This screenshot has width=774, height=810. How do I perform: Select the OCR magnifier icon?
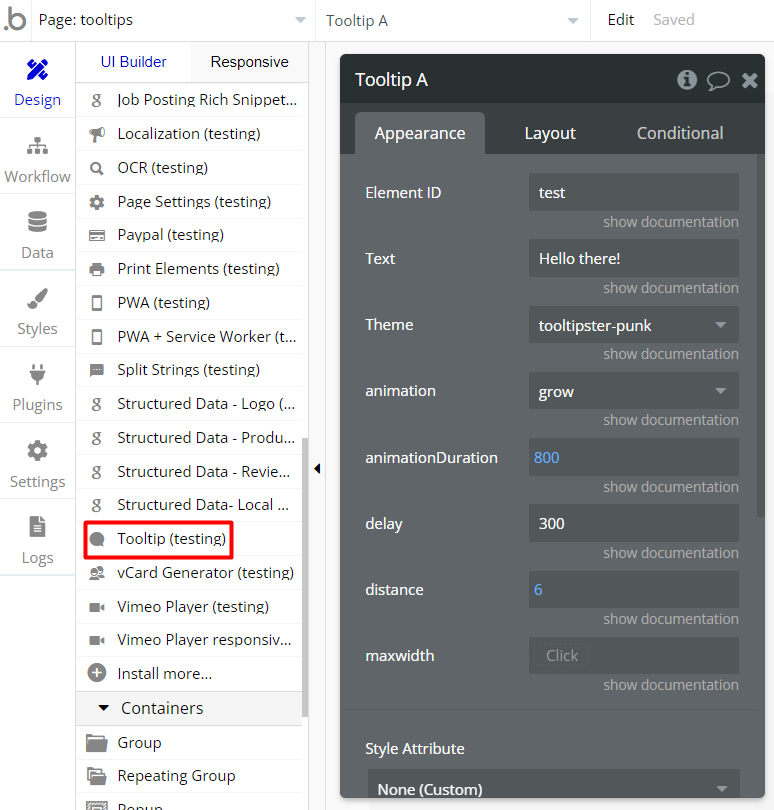point(97,168)
